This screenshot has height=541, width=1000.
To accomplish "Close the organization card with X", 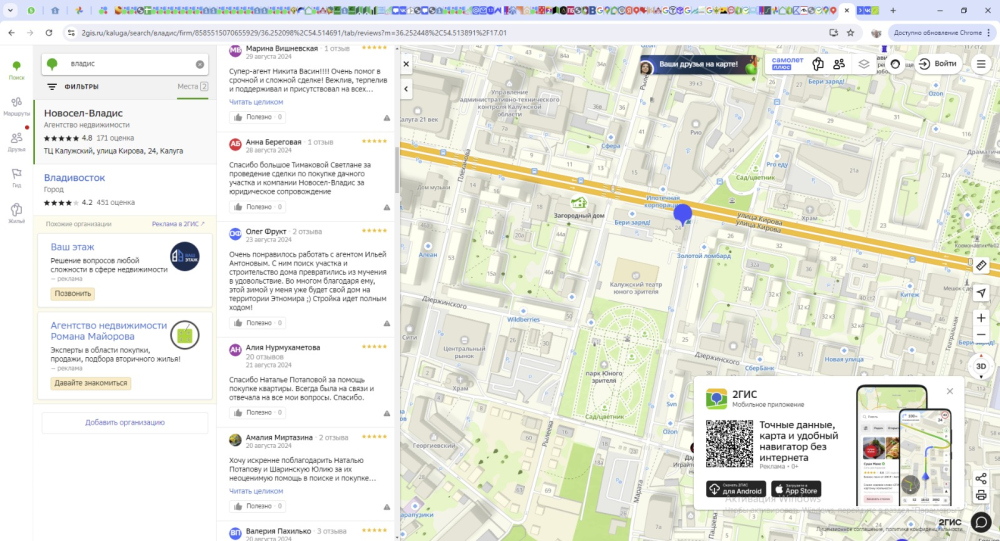I will 406,64.
